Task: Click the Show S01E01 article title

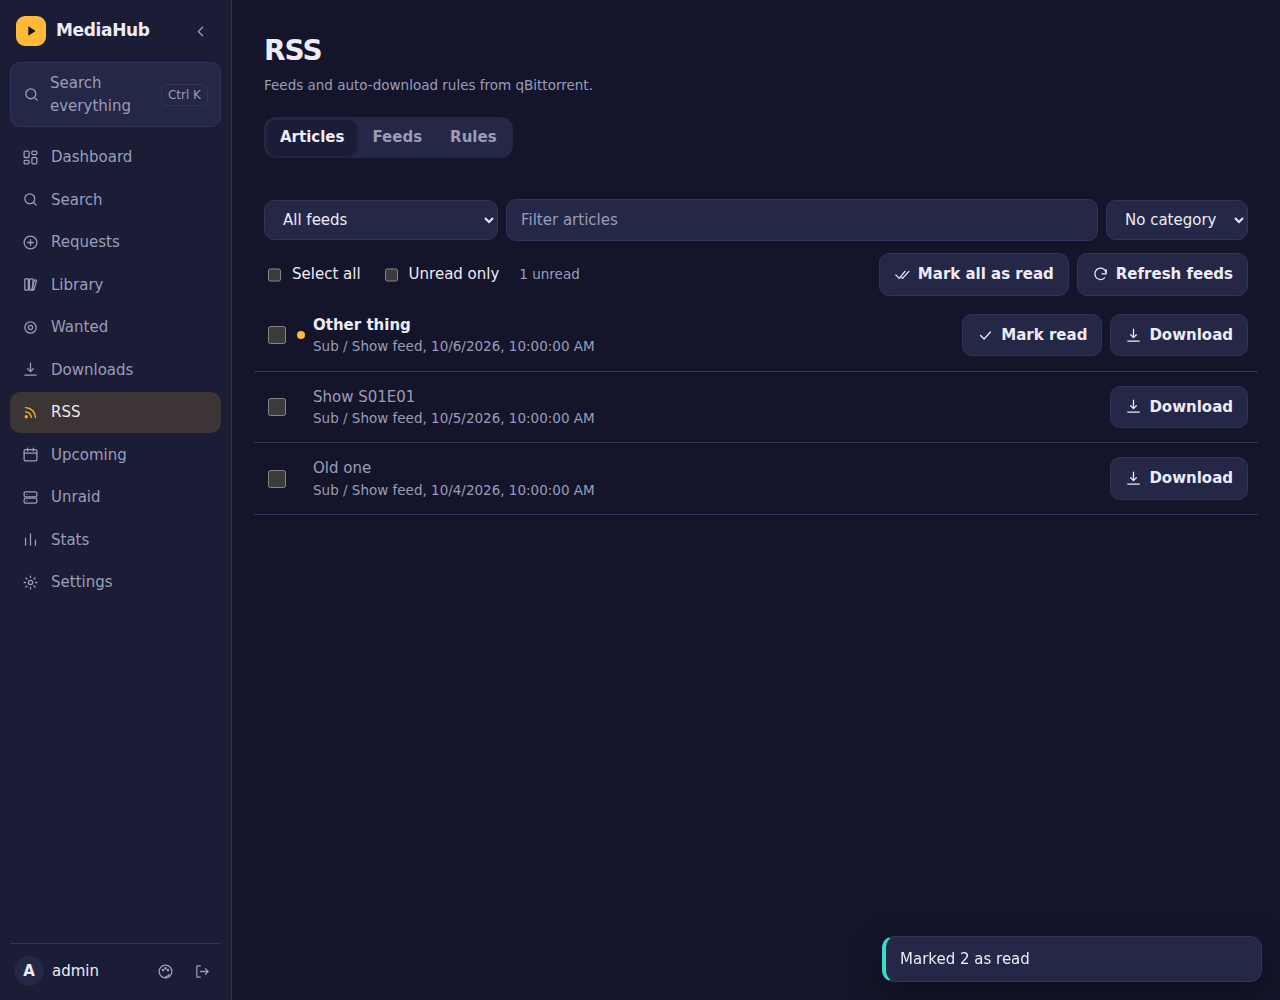Action: 364,397
